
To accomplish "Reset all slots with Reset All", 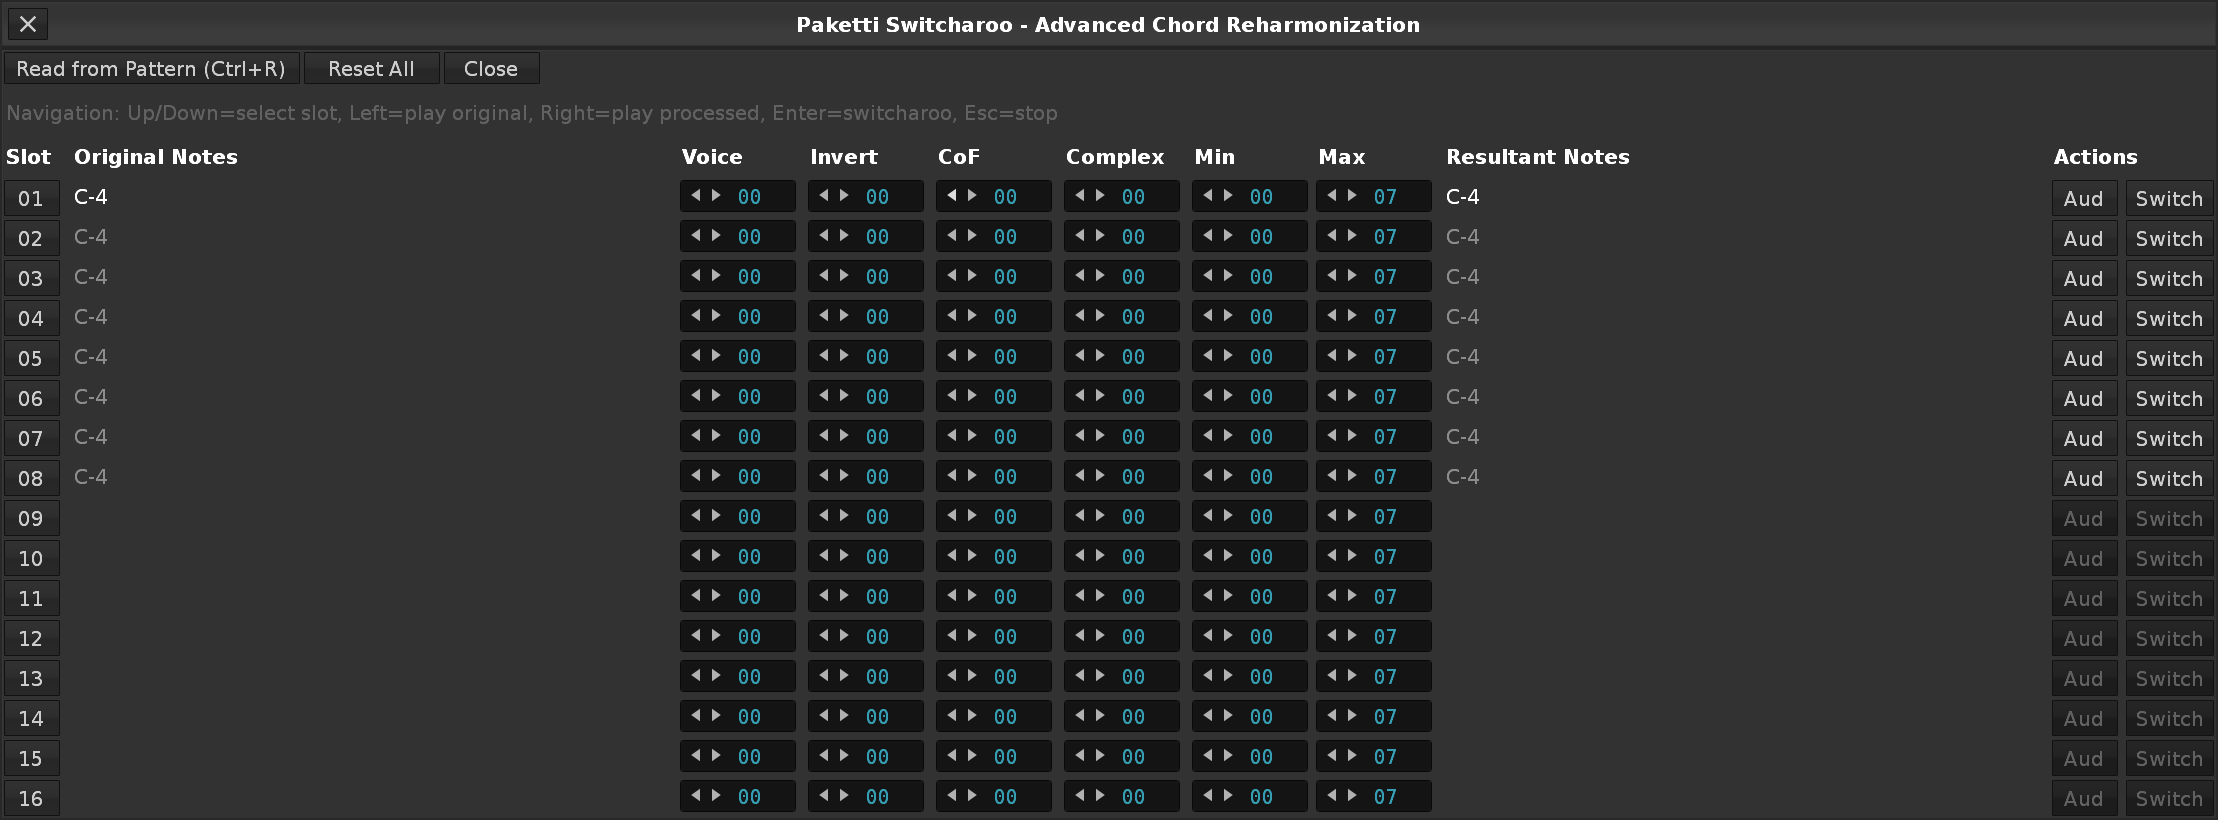I will 371,69.
